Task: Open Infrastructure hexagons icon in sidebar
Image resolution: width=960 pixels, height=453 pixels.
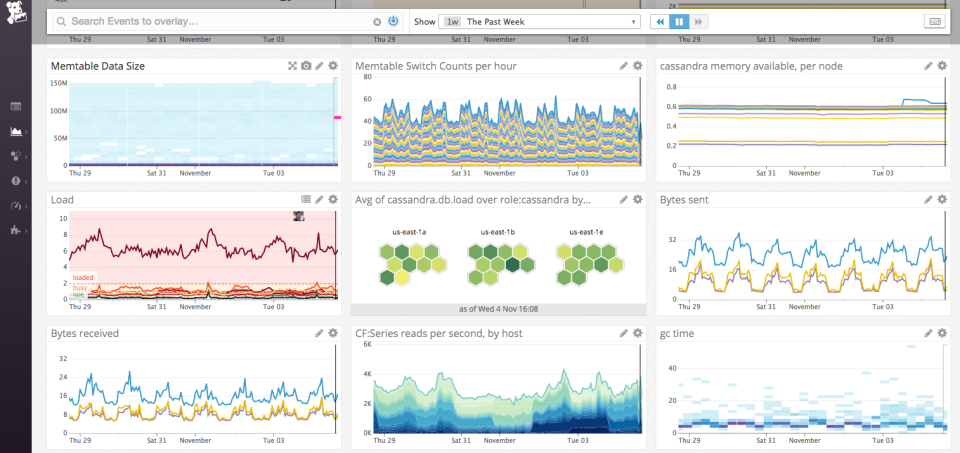Action: pos(16,156)
